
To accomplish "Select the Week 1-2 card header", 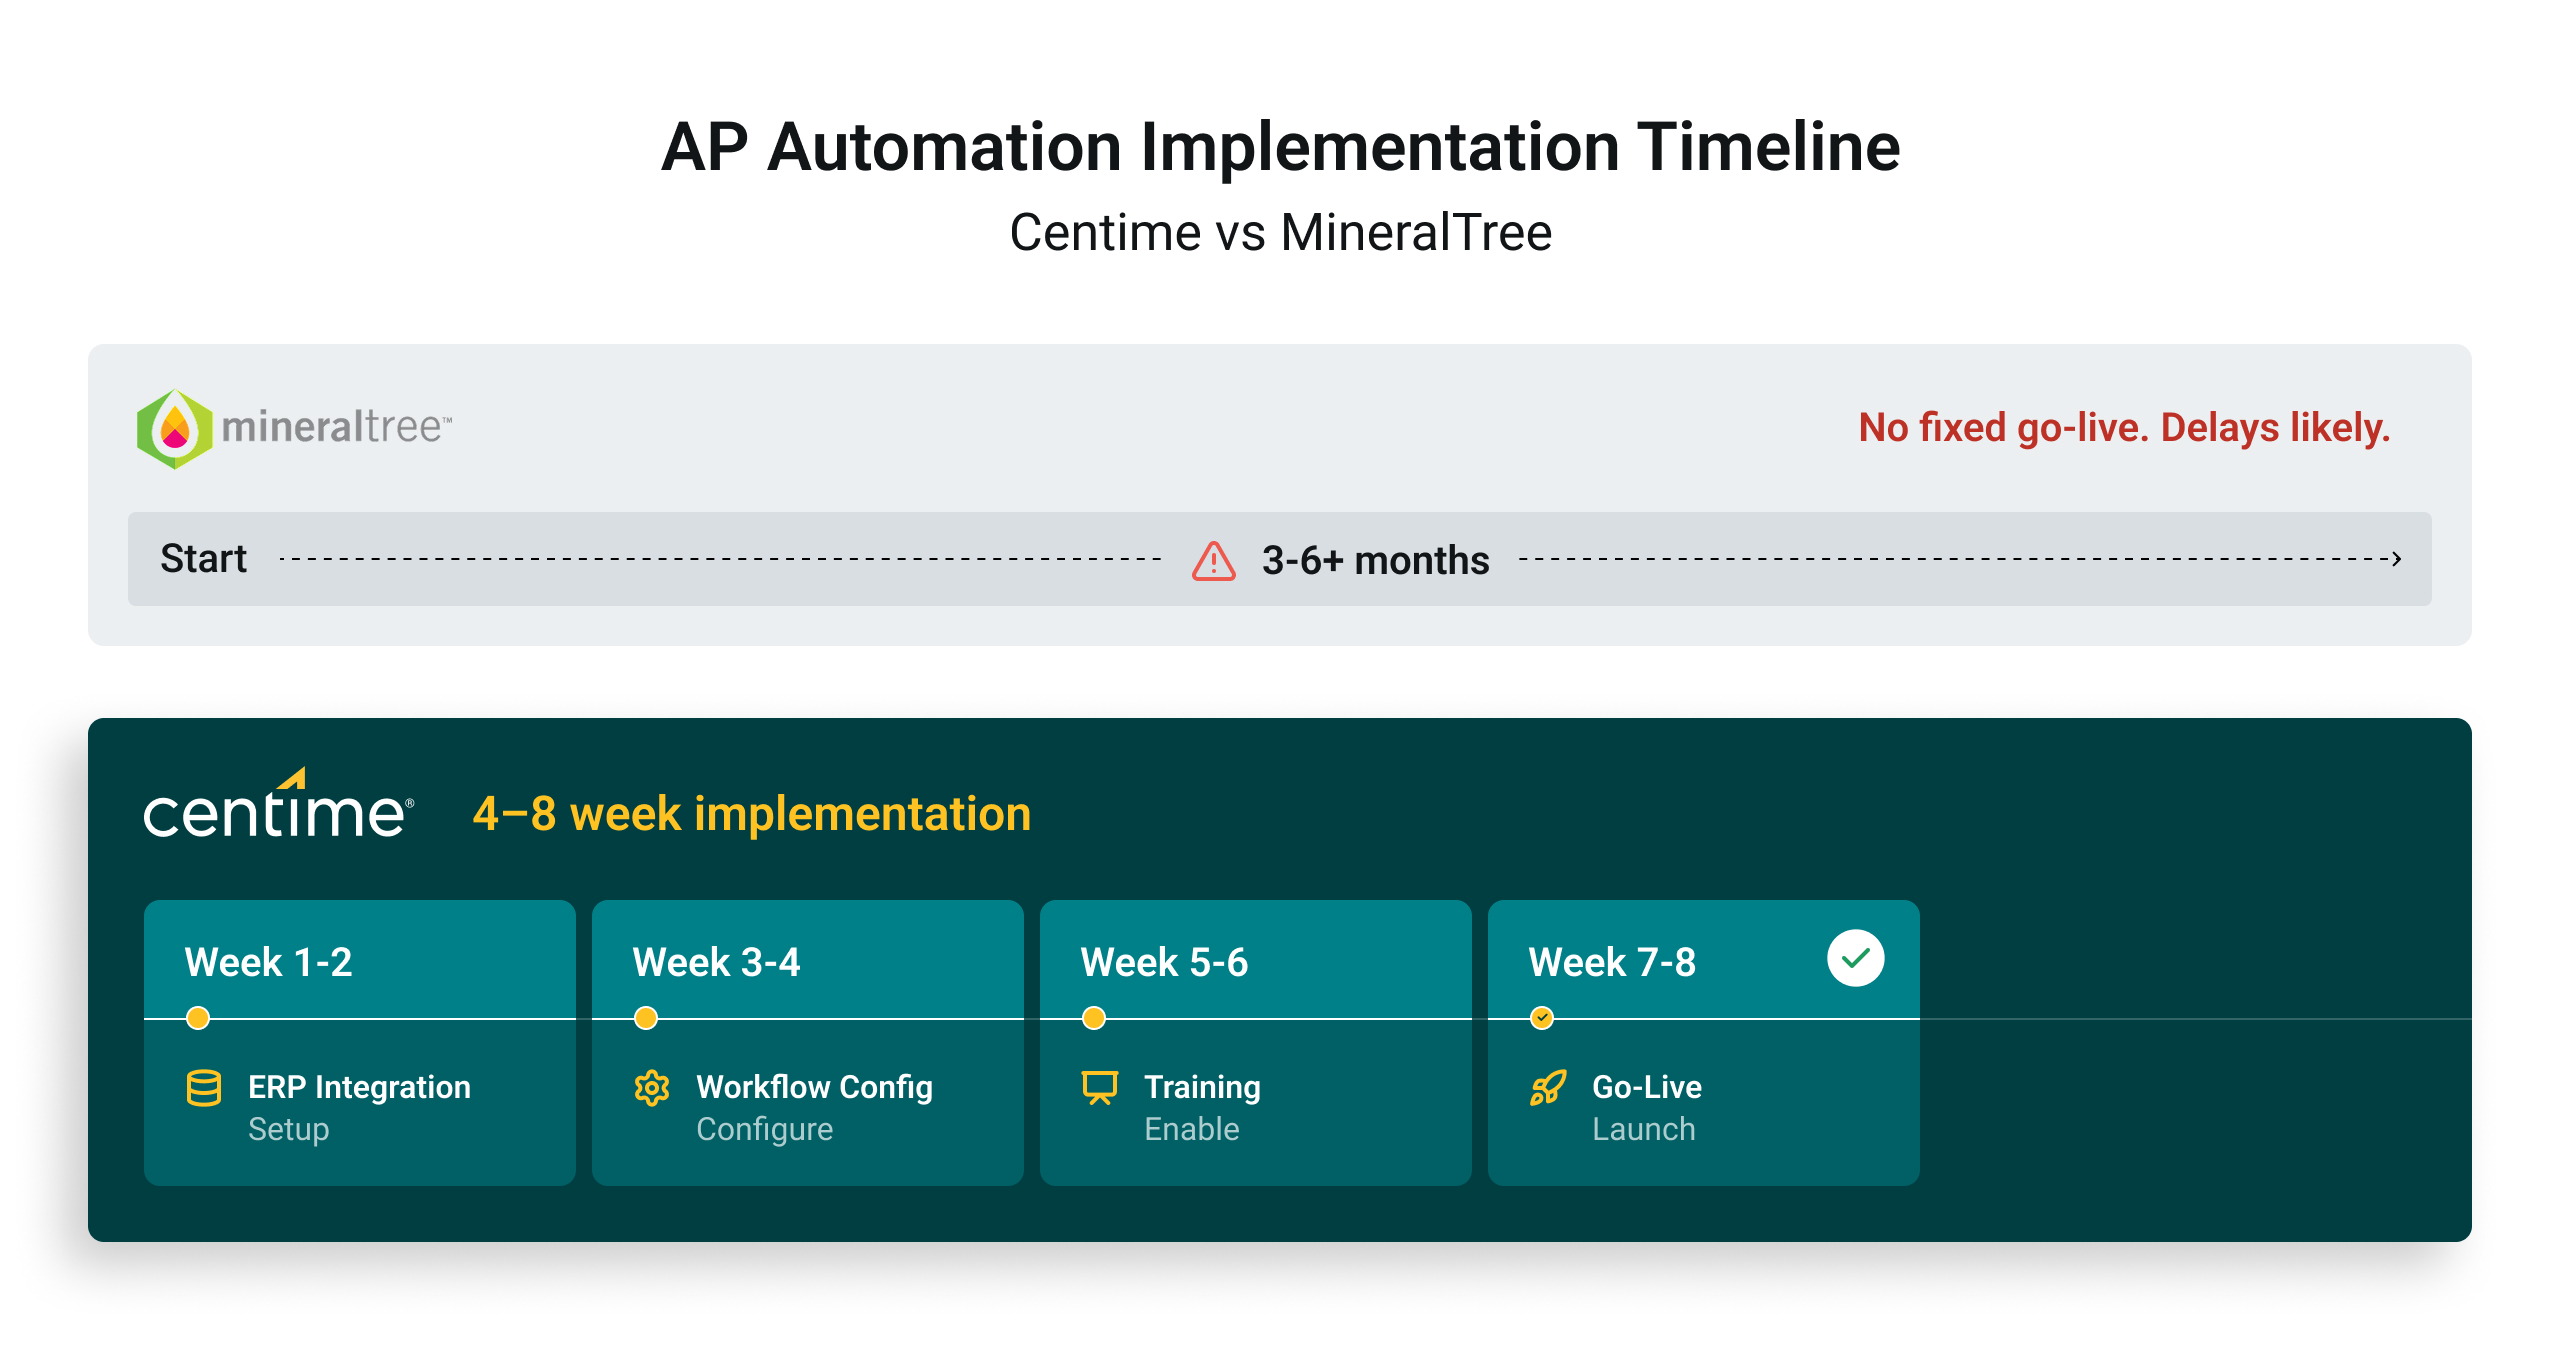I will point(269,962).
